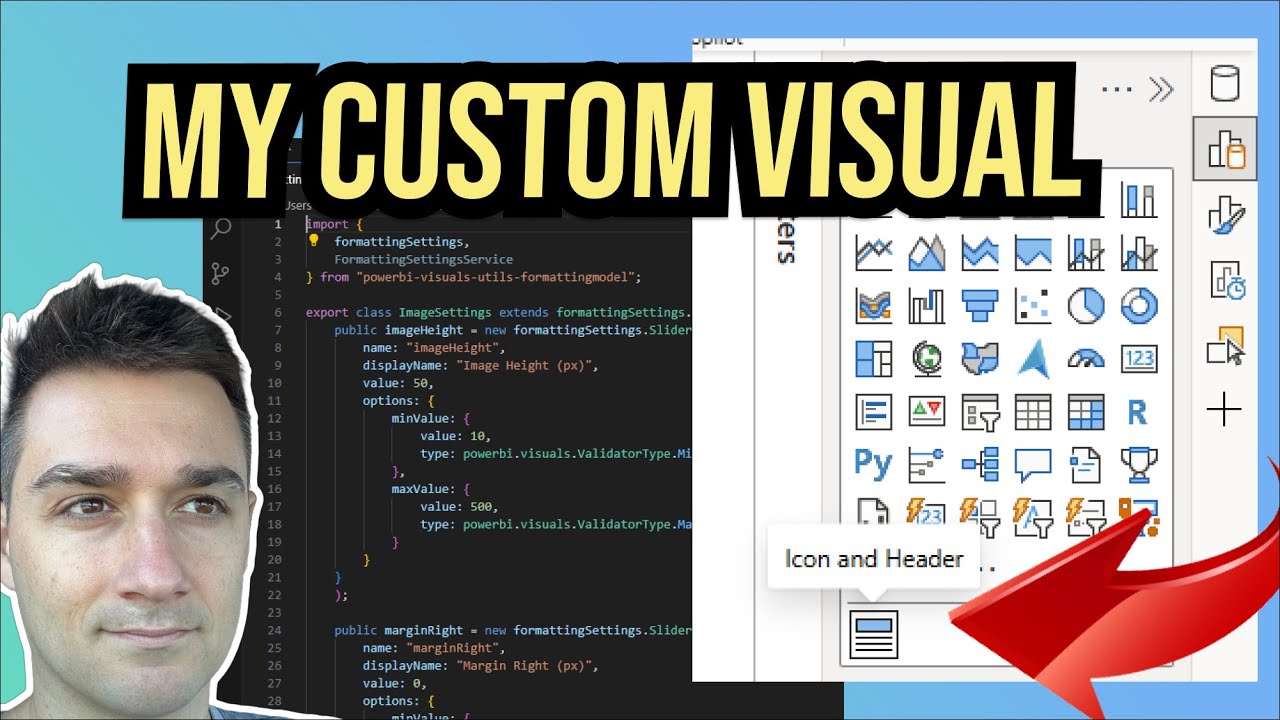Select the Stacked area chart visual
Screen dimensions: 1280x720
pyautogui.click(x=980, y=253)
